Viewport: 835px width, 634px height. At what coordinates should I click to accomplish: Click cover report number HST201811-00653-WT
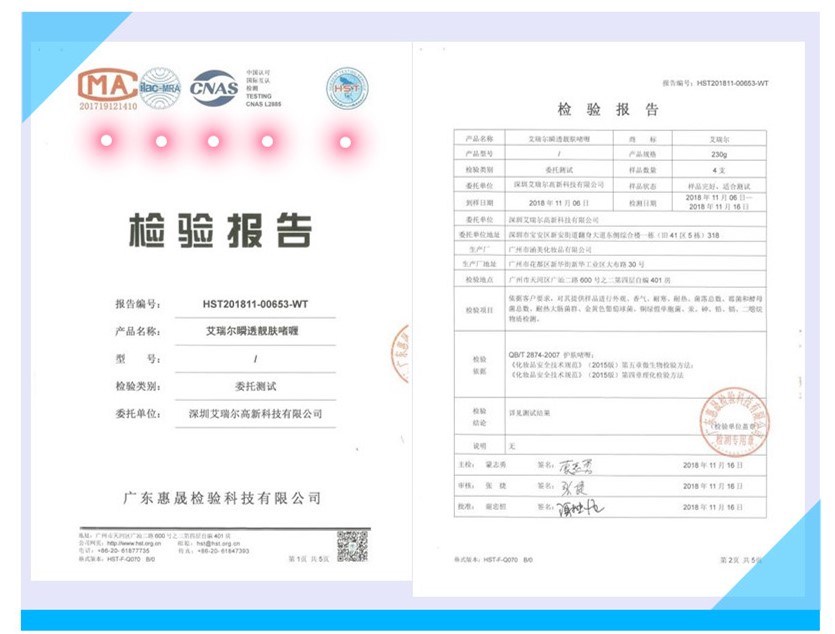tap(255, 304)
